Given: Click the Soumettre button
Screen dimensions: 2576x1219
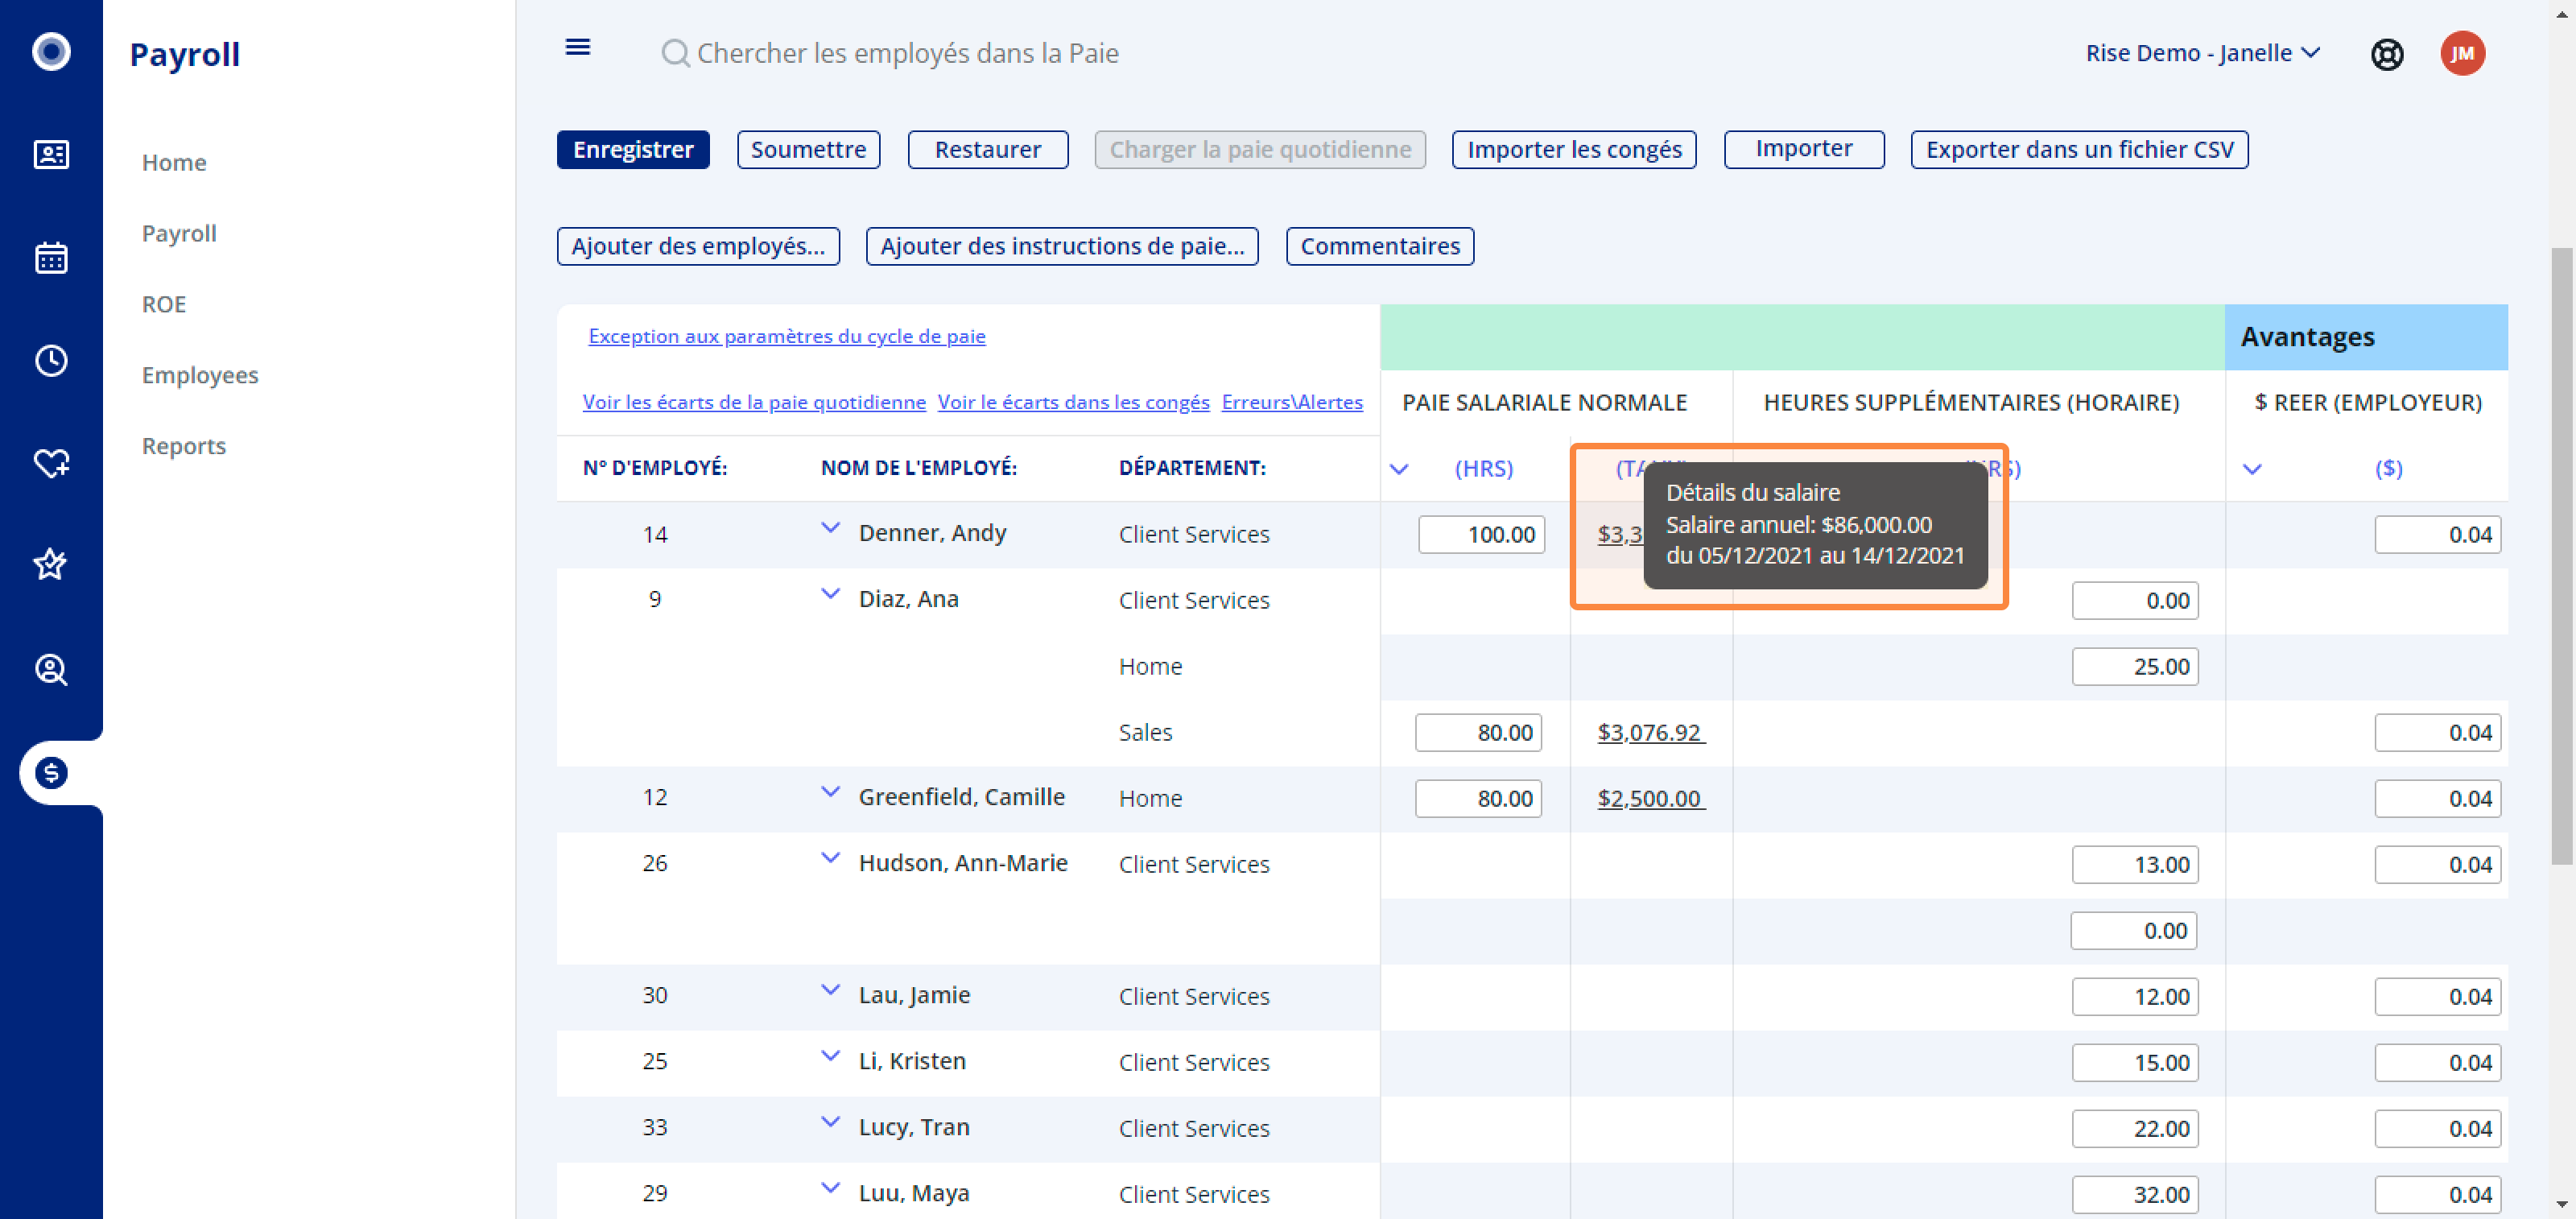Looking at the screenshot, I should point(808,150).
